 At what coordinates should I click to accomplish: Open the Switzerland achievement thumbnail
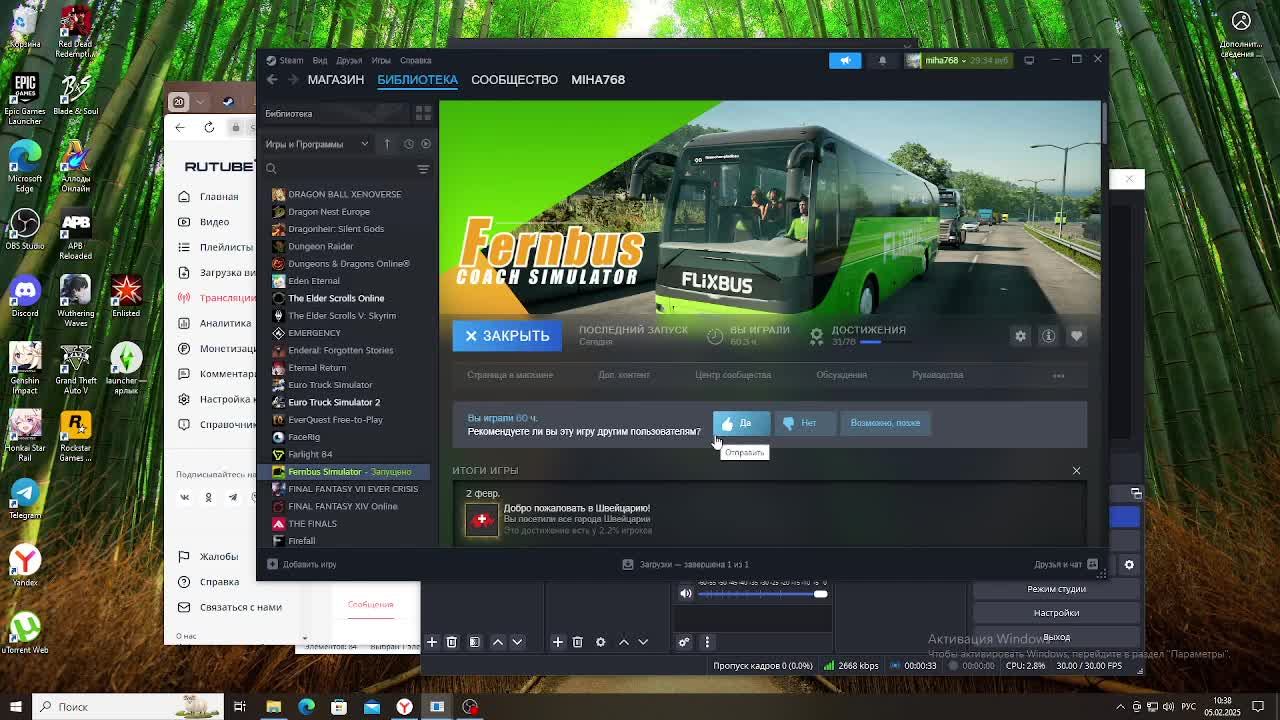(482, 520)
